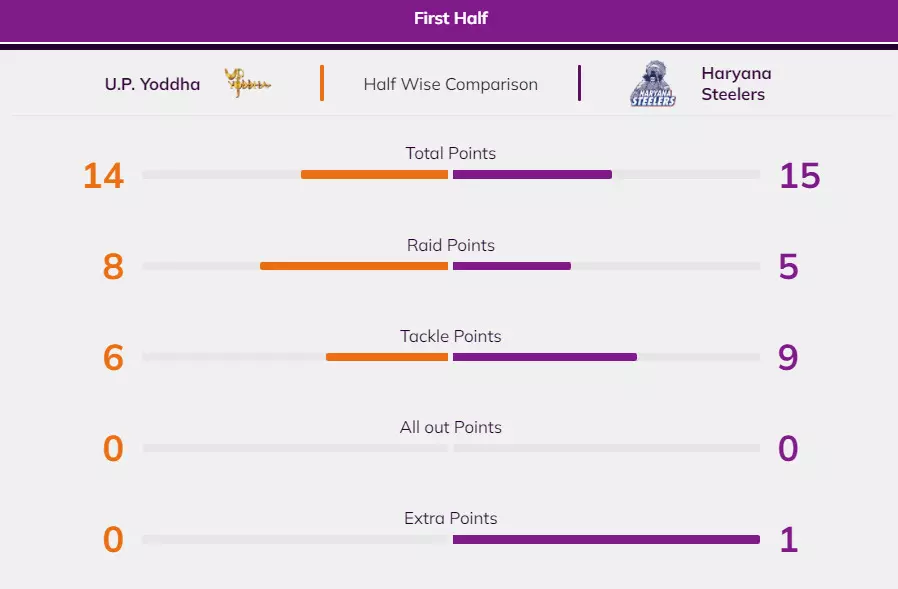Click the Half Wise Comparison heading

450,84
